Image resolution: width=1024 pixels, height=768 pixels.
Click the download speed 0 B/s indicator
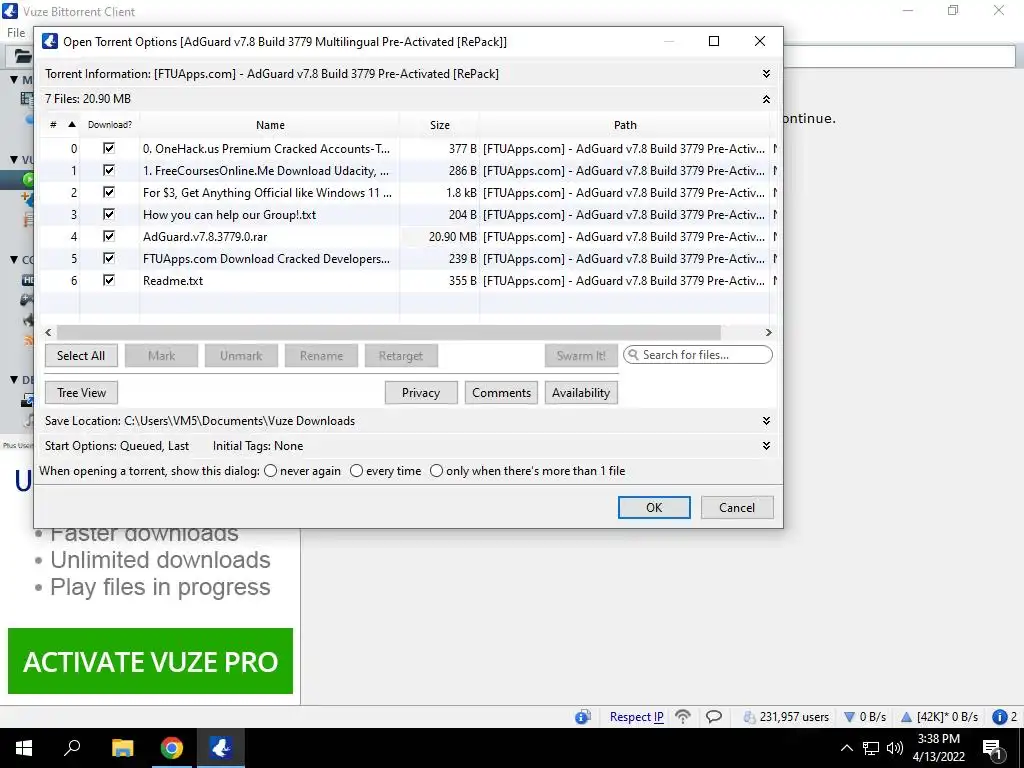click(x=865, y=717)
